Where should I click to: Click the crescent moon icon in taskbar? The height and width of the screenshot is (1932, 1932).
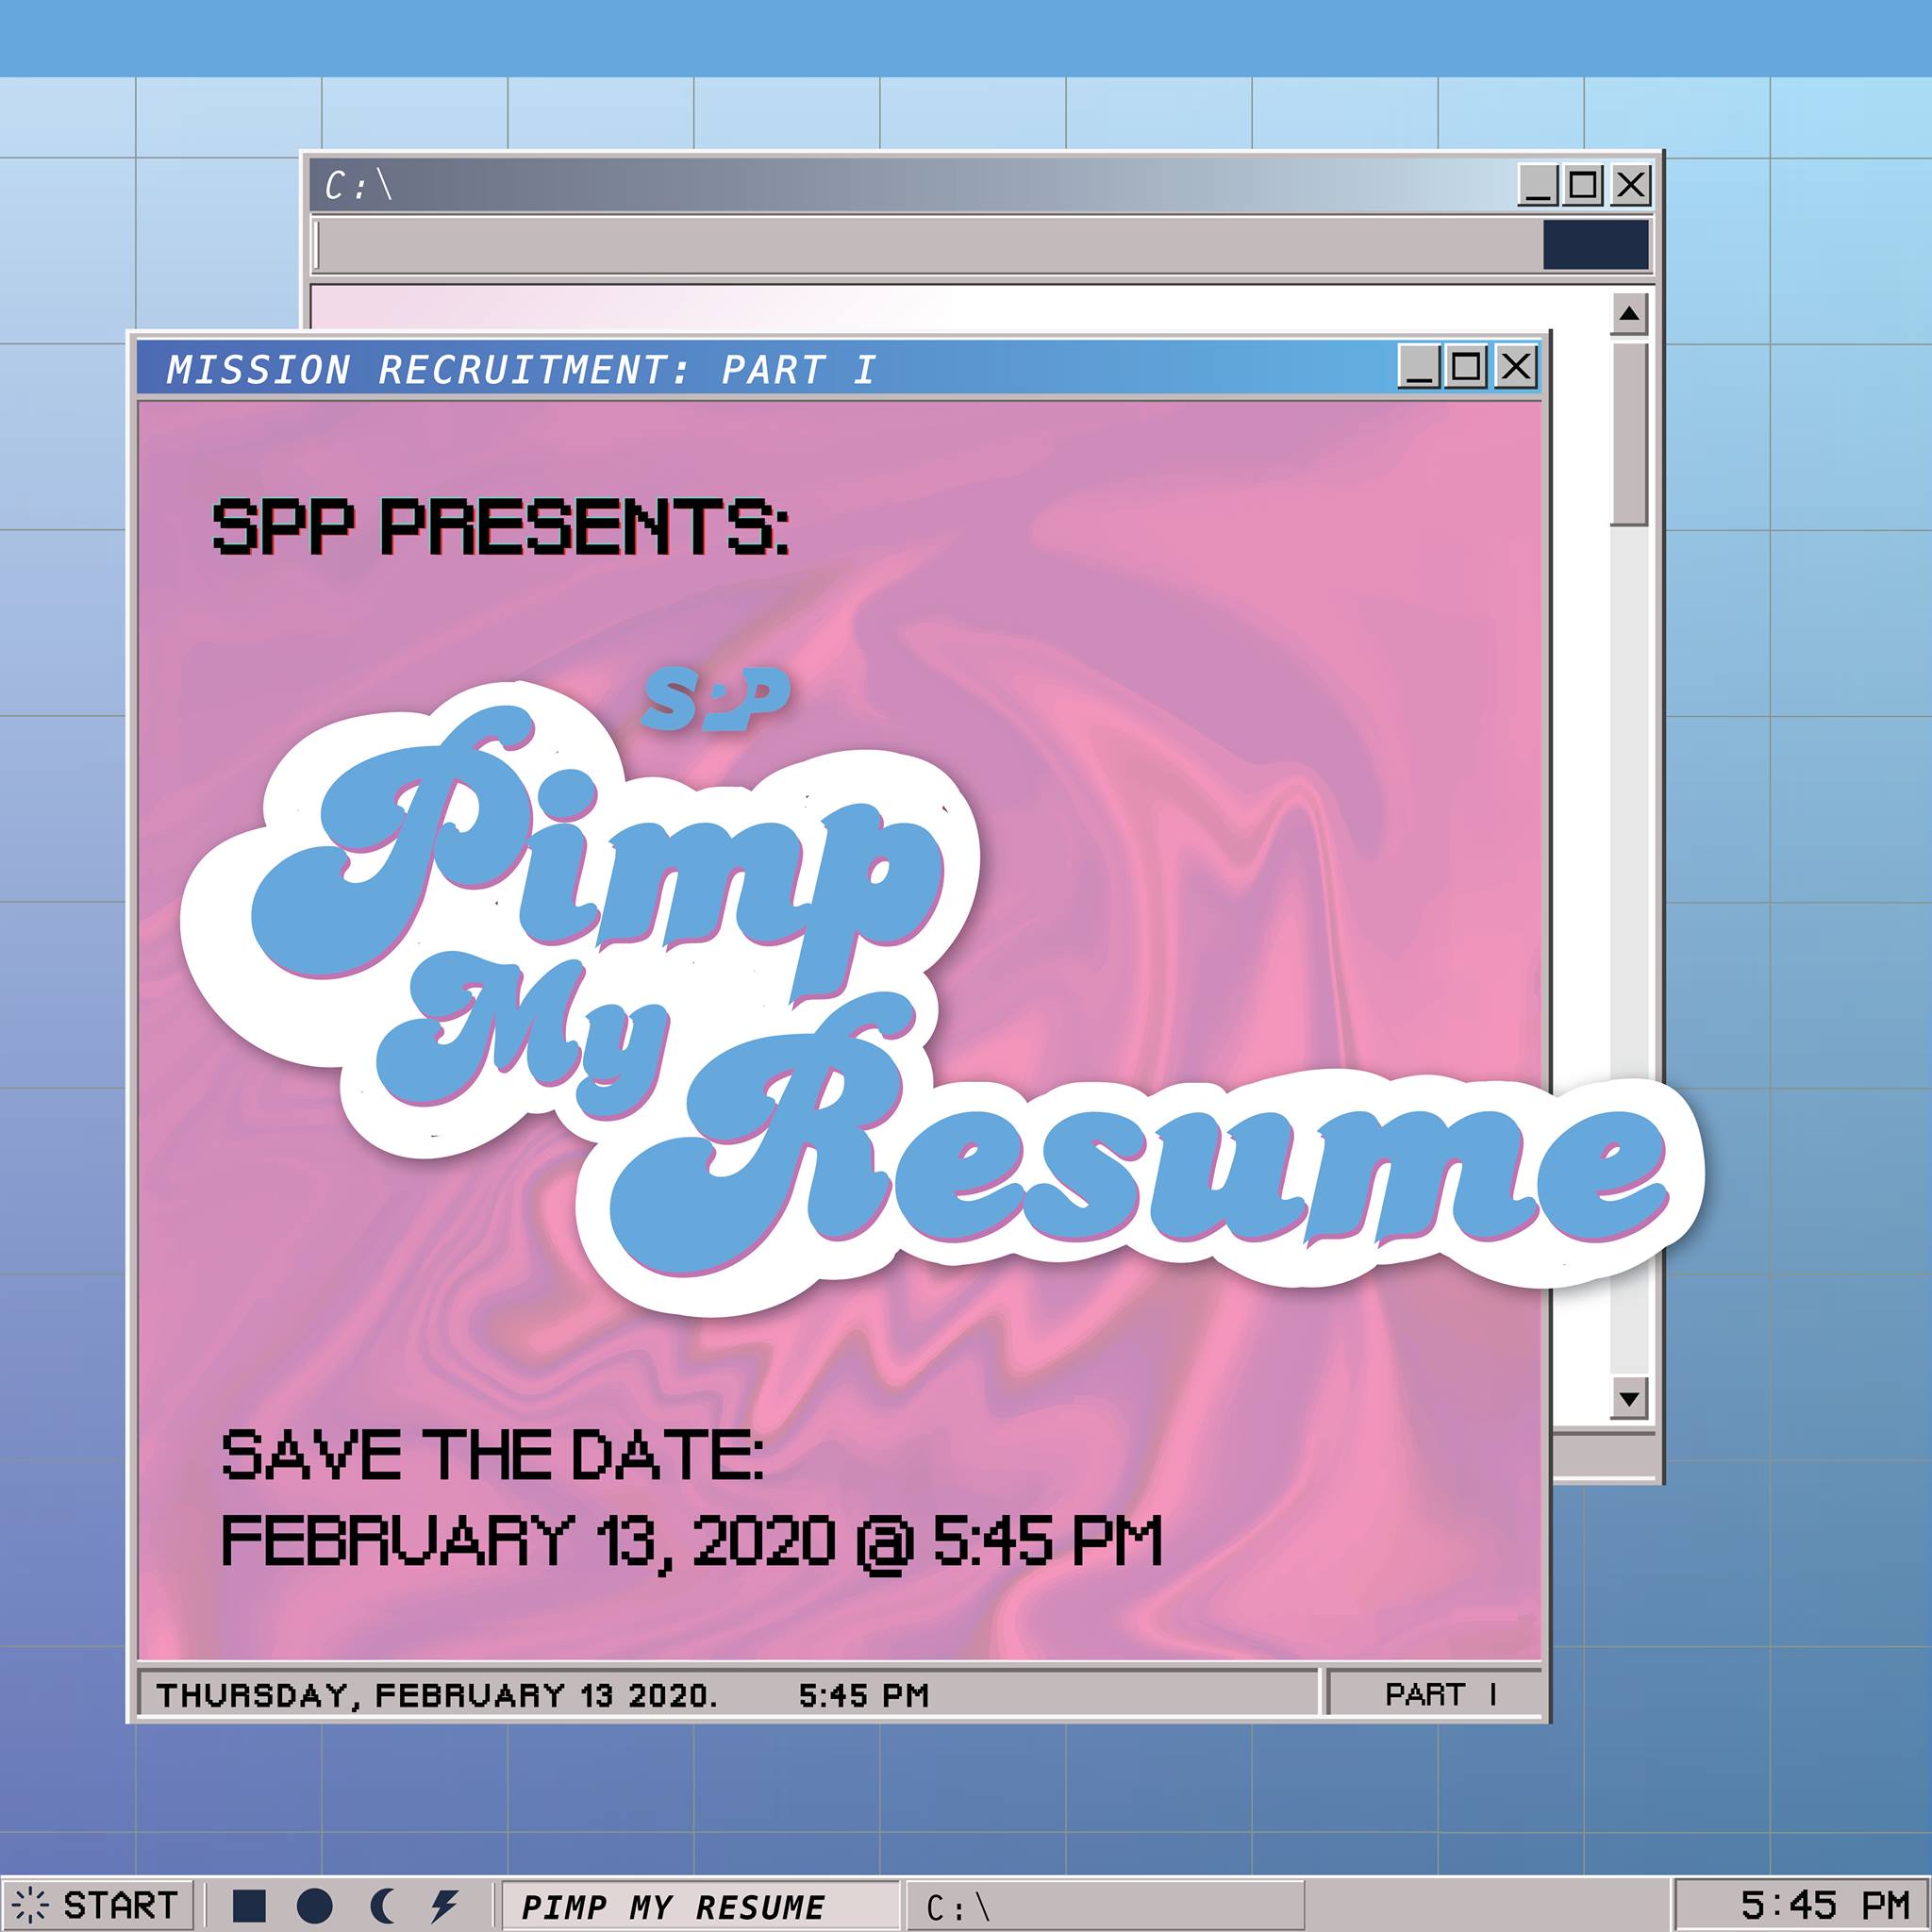click(x=382, y=1905)
